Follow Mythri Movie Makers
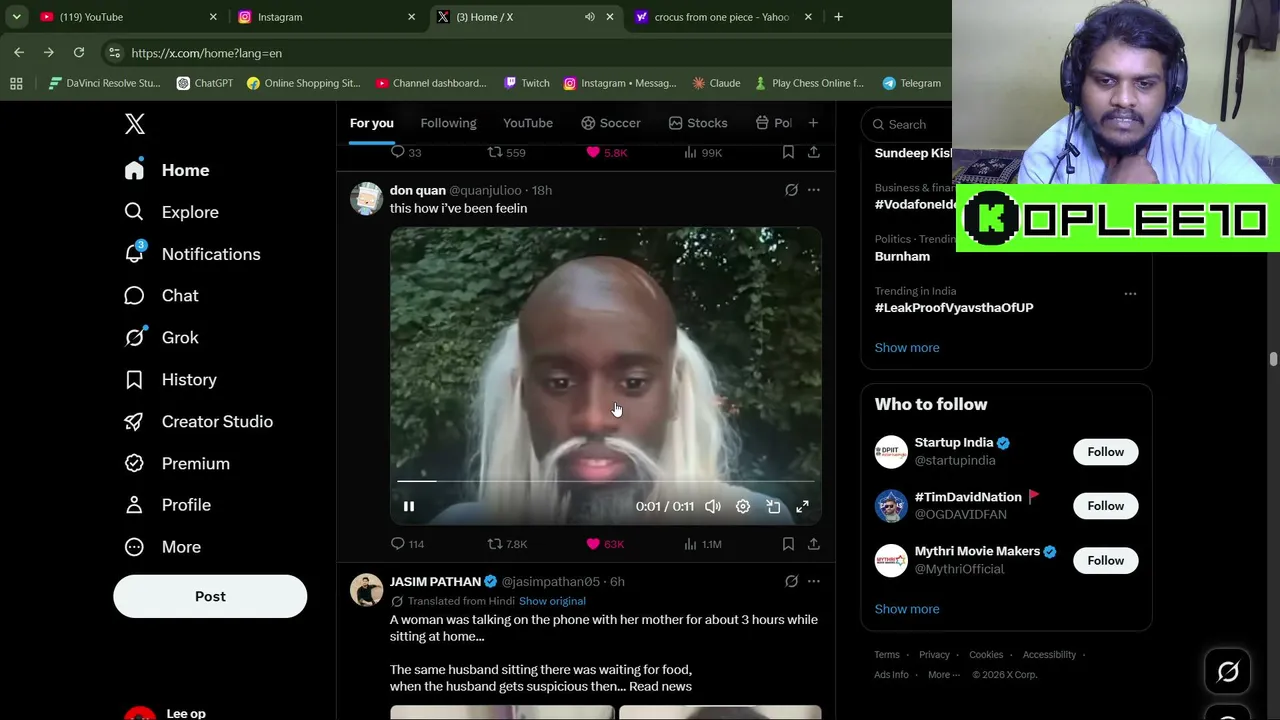Viewport: 1280px width, 720px height. coord(1105,561)
